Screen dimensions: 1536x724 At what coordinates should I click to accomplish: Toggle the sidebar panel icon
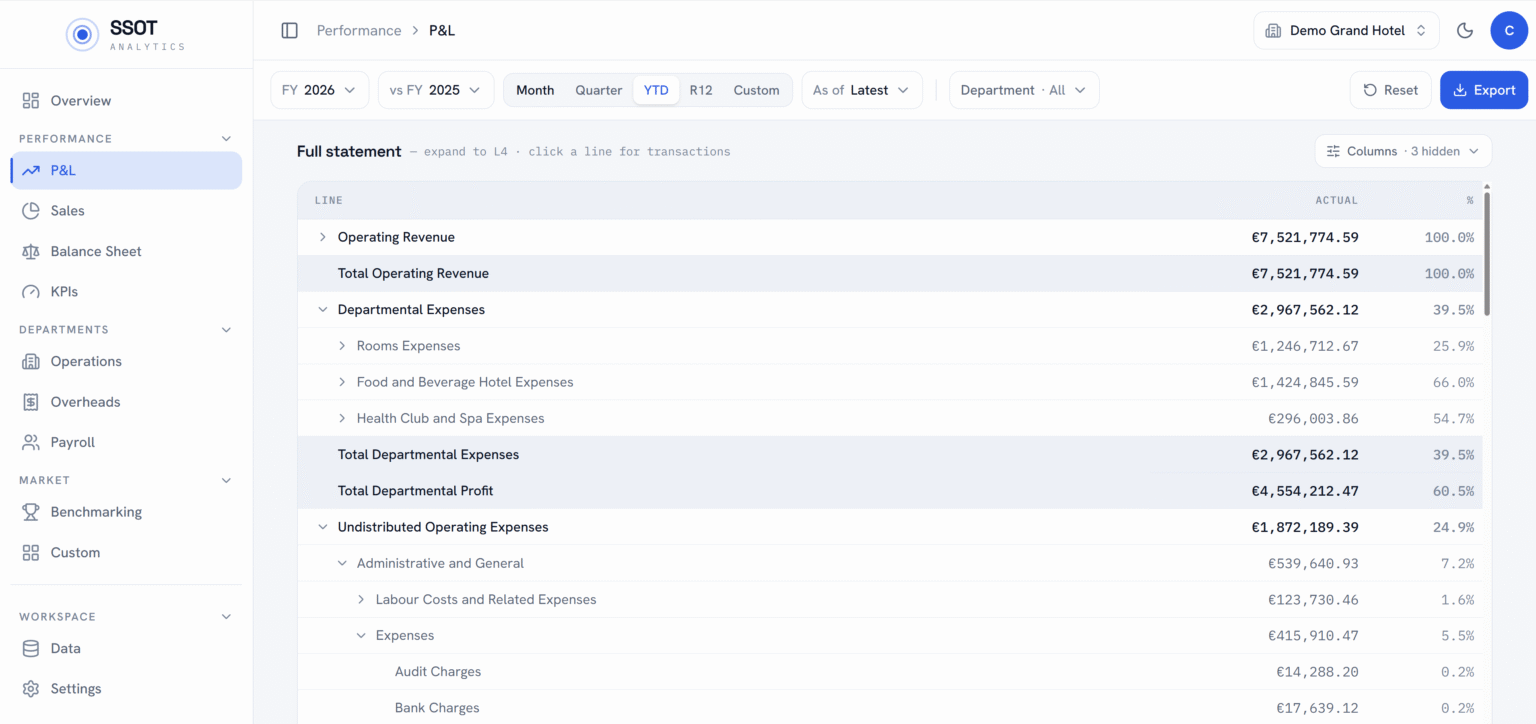[290, 31]
